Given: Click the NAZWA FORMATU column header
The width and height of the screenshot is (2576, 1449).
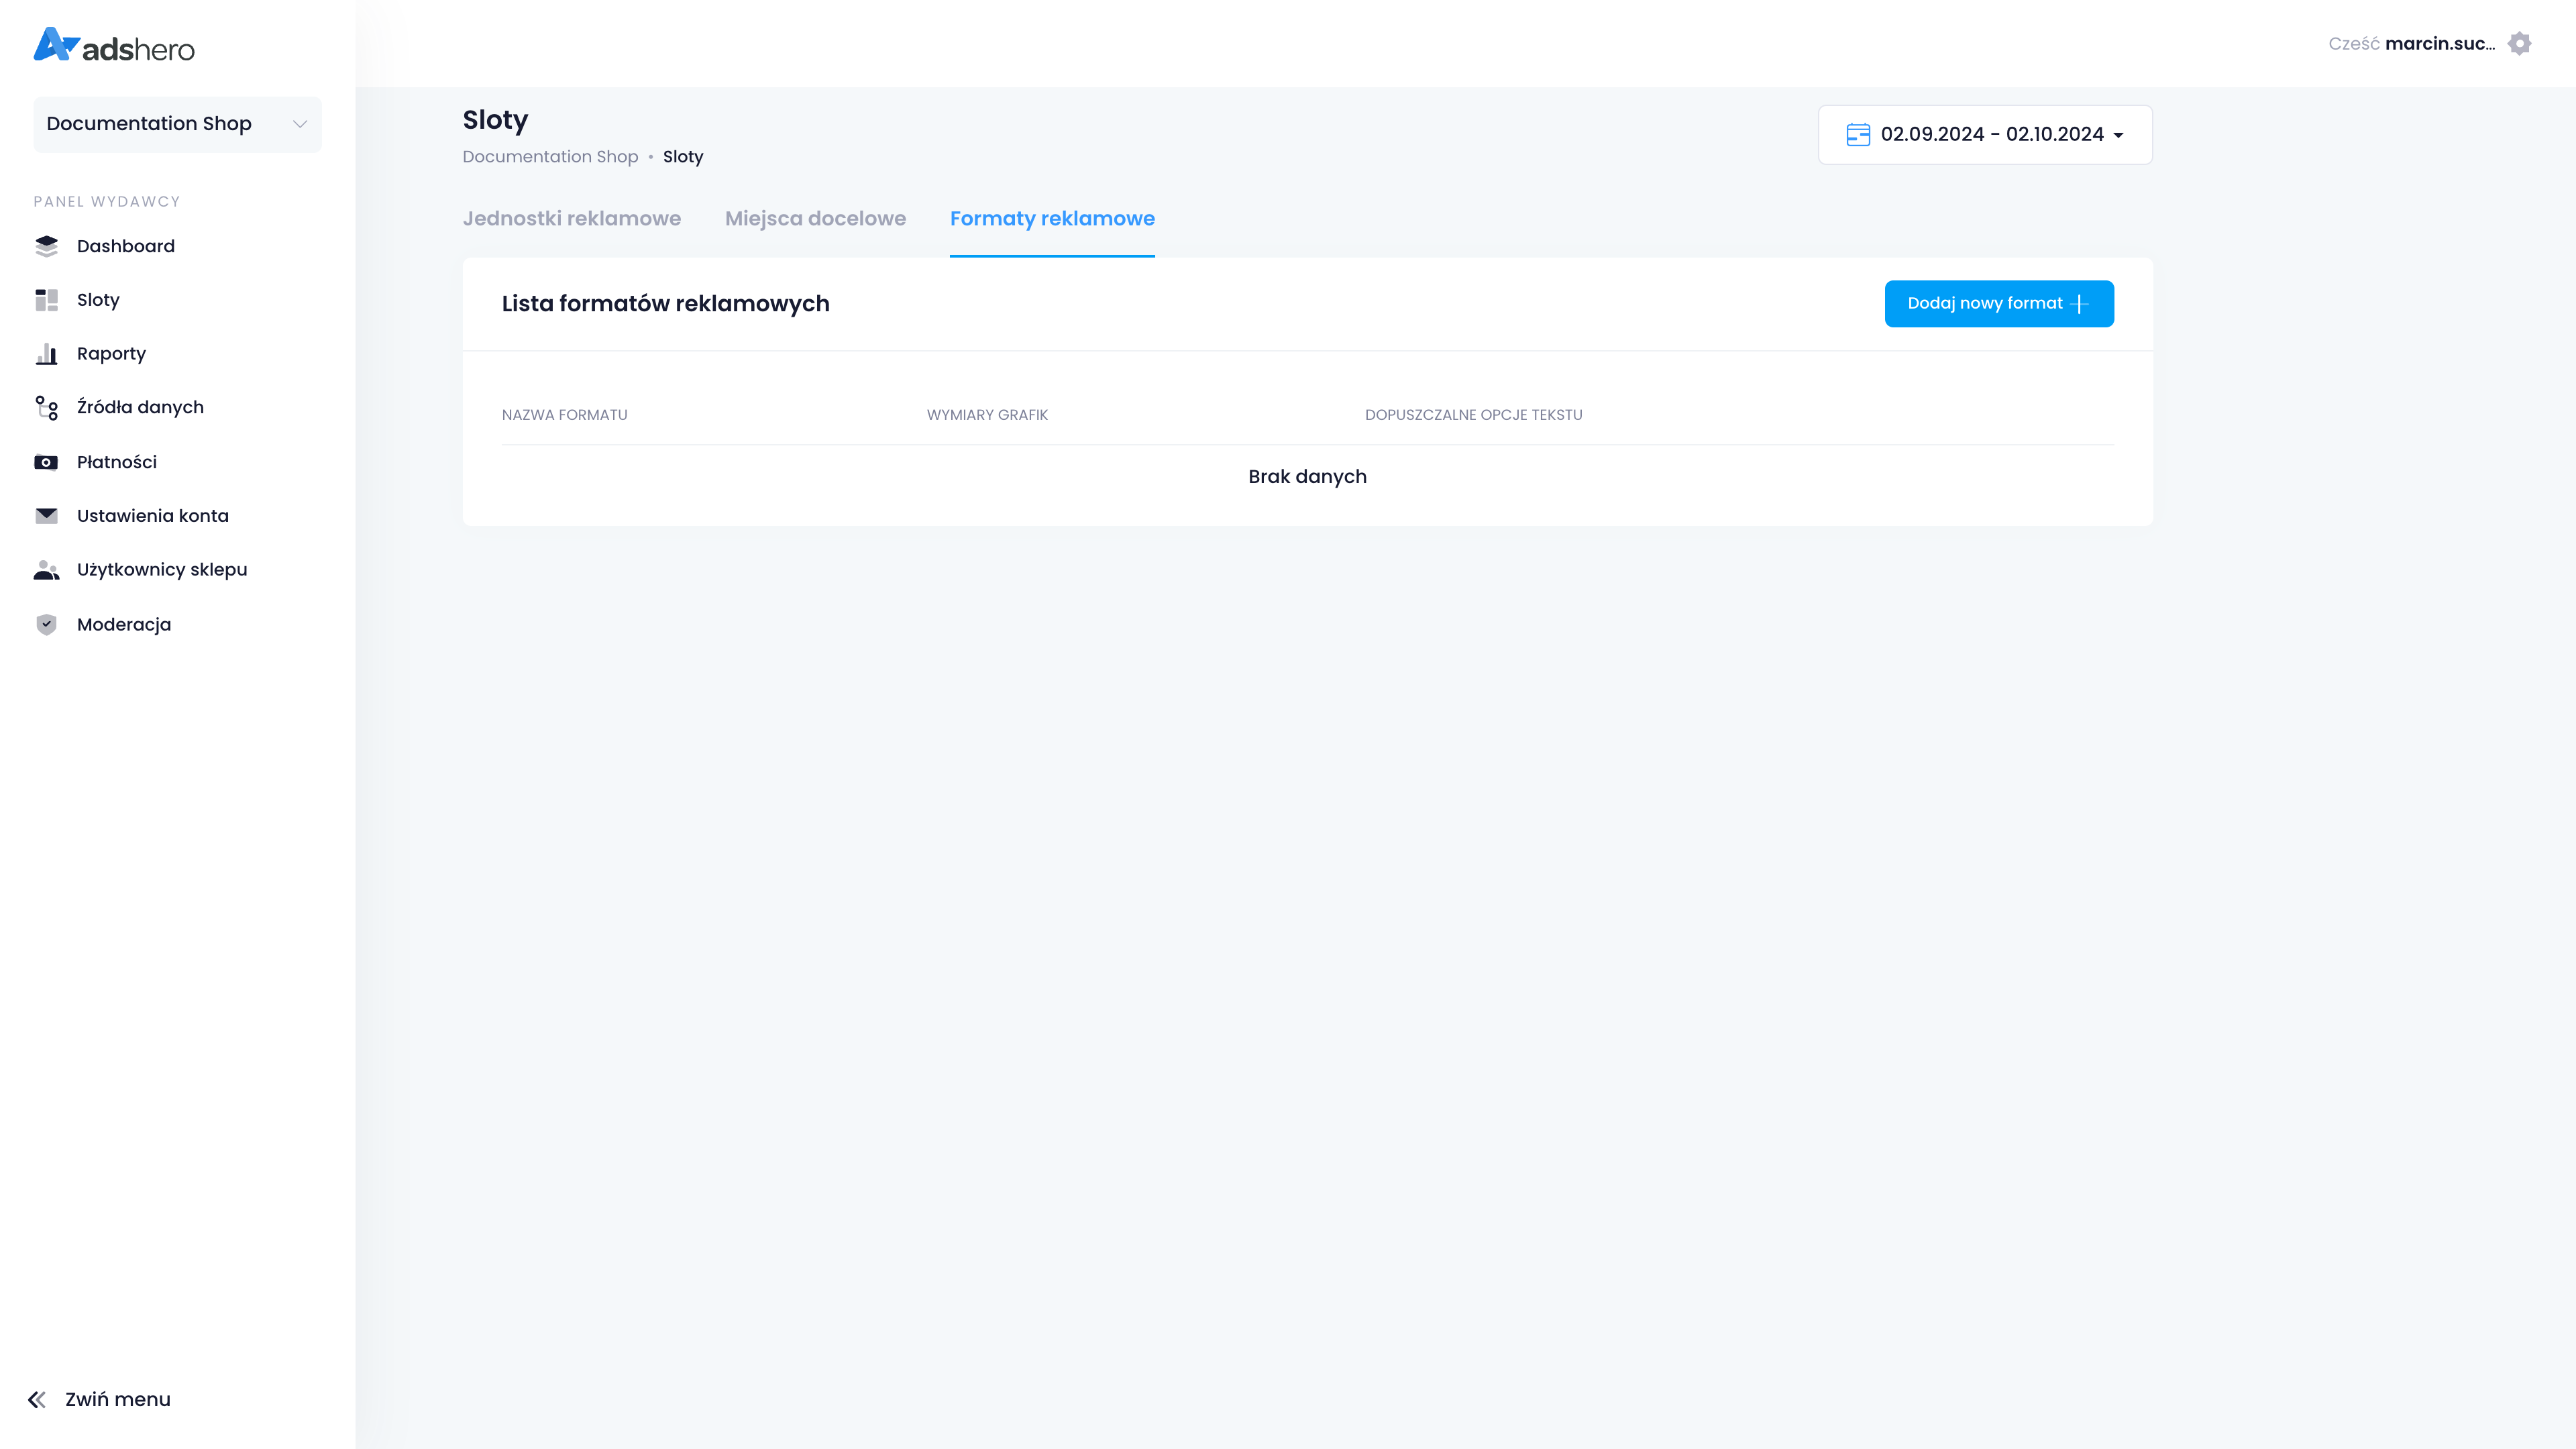Looking at the screenshot, I should (x=564, y=415).
